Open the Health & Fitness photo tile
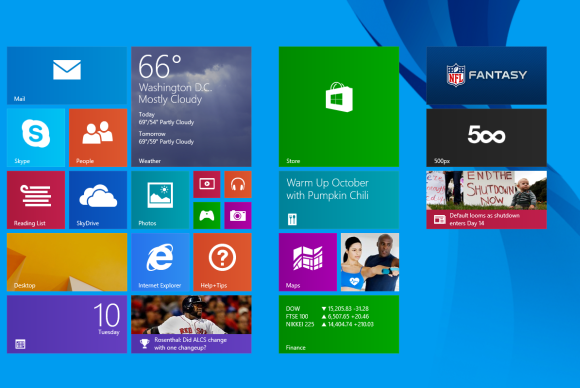The image size is (580, 388). [x=370, y=262]
